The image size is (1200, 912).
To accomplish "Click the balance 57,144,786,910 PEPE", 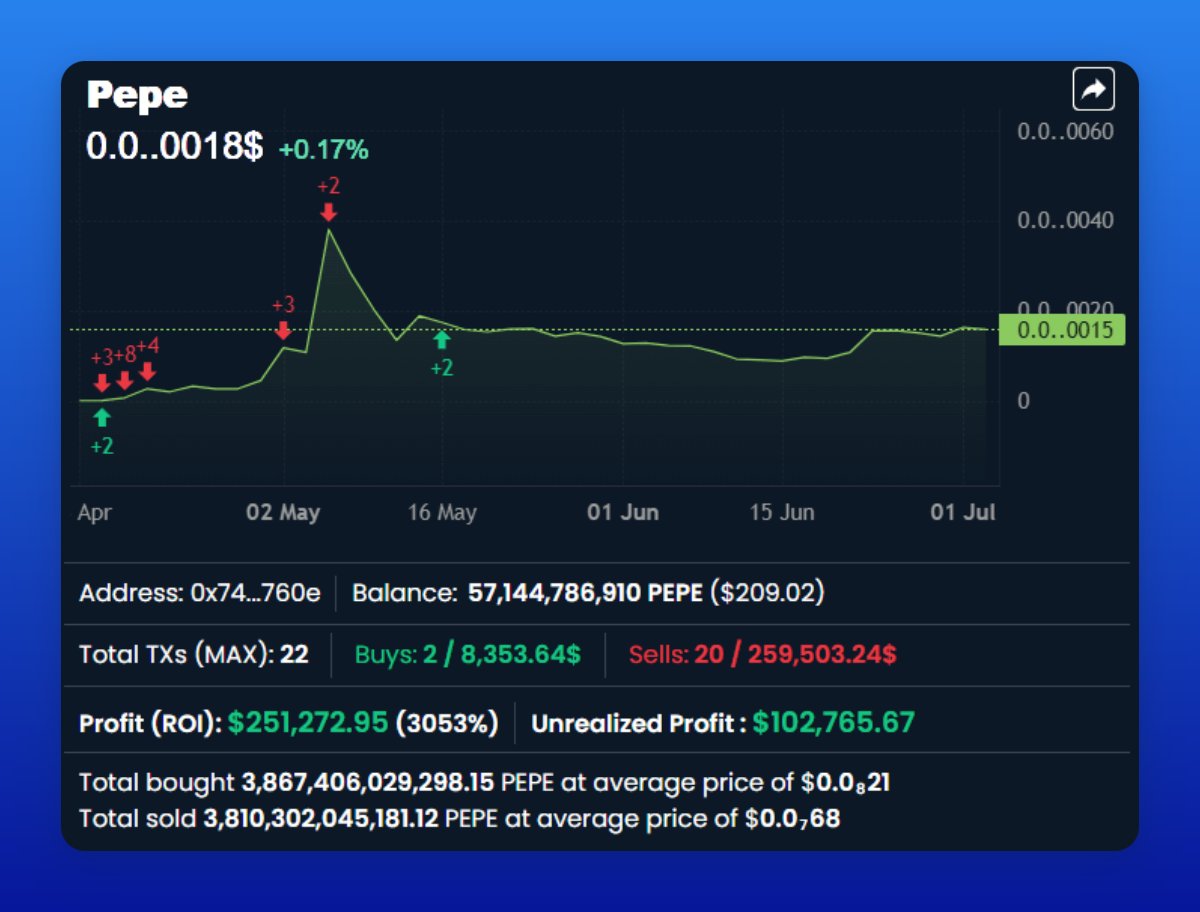I will [585, 593].
